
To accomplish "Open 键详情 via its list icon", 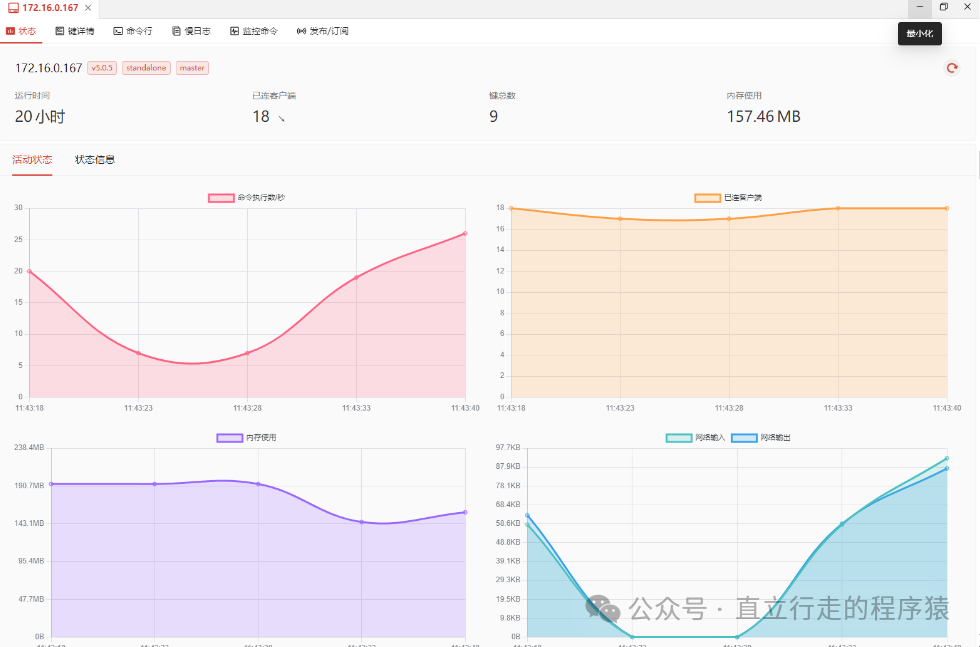I will click(x=60, y=31).
